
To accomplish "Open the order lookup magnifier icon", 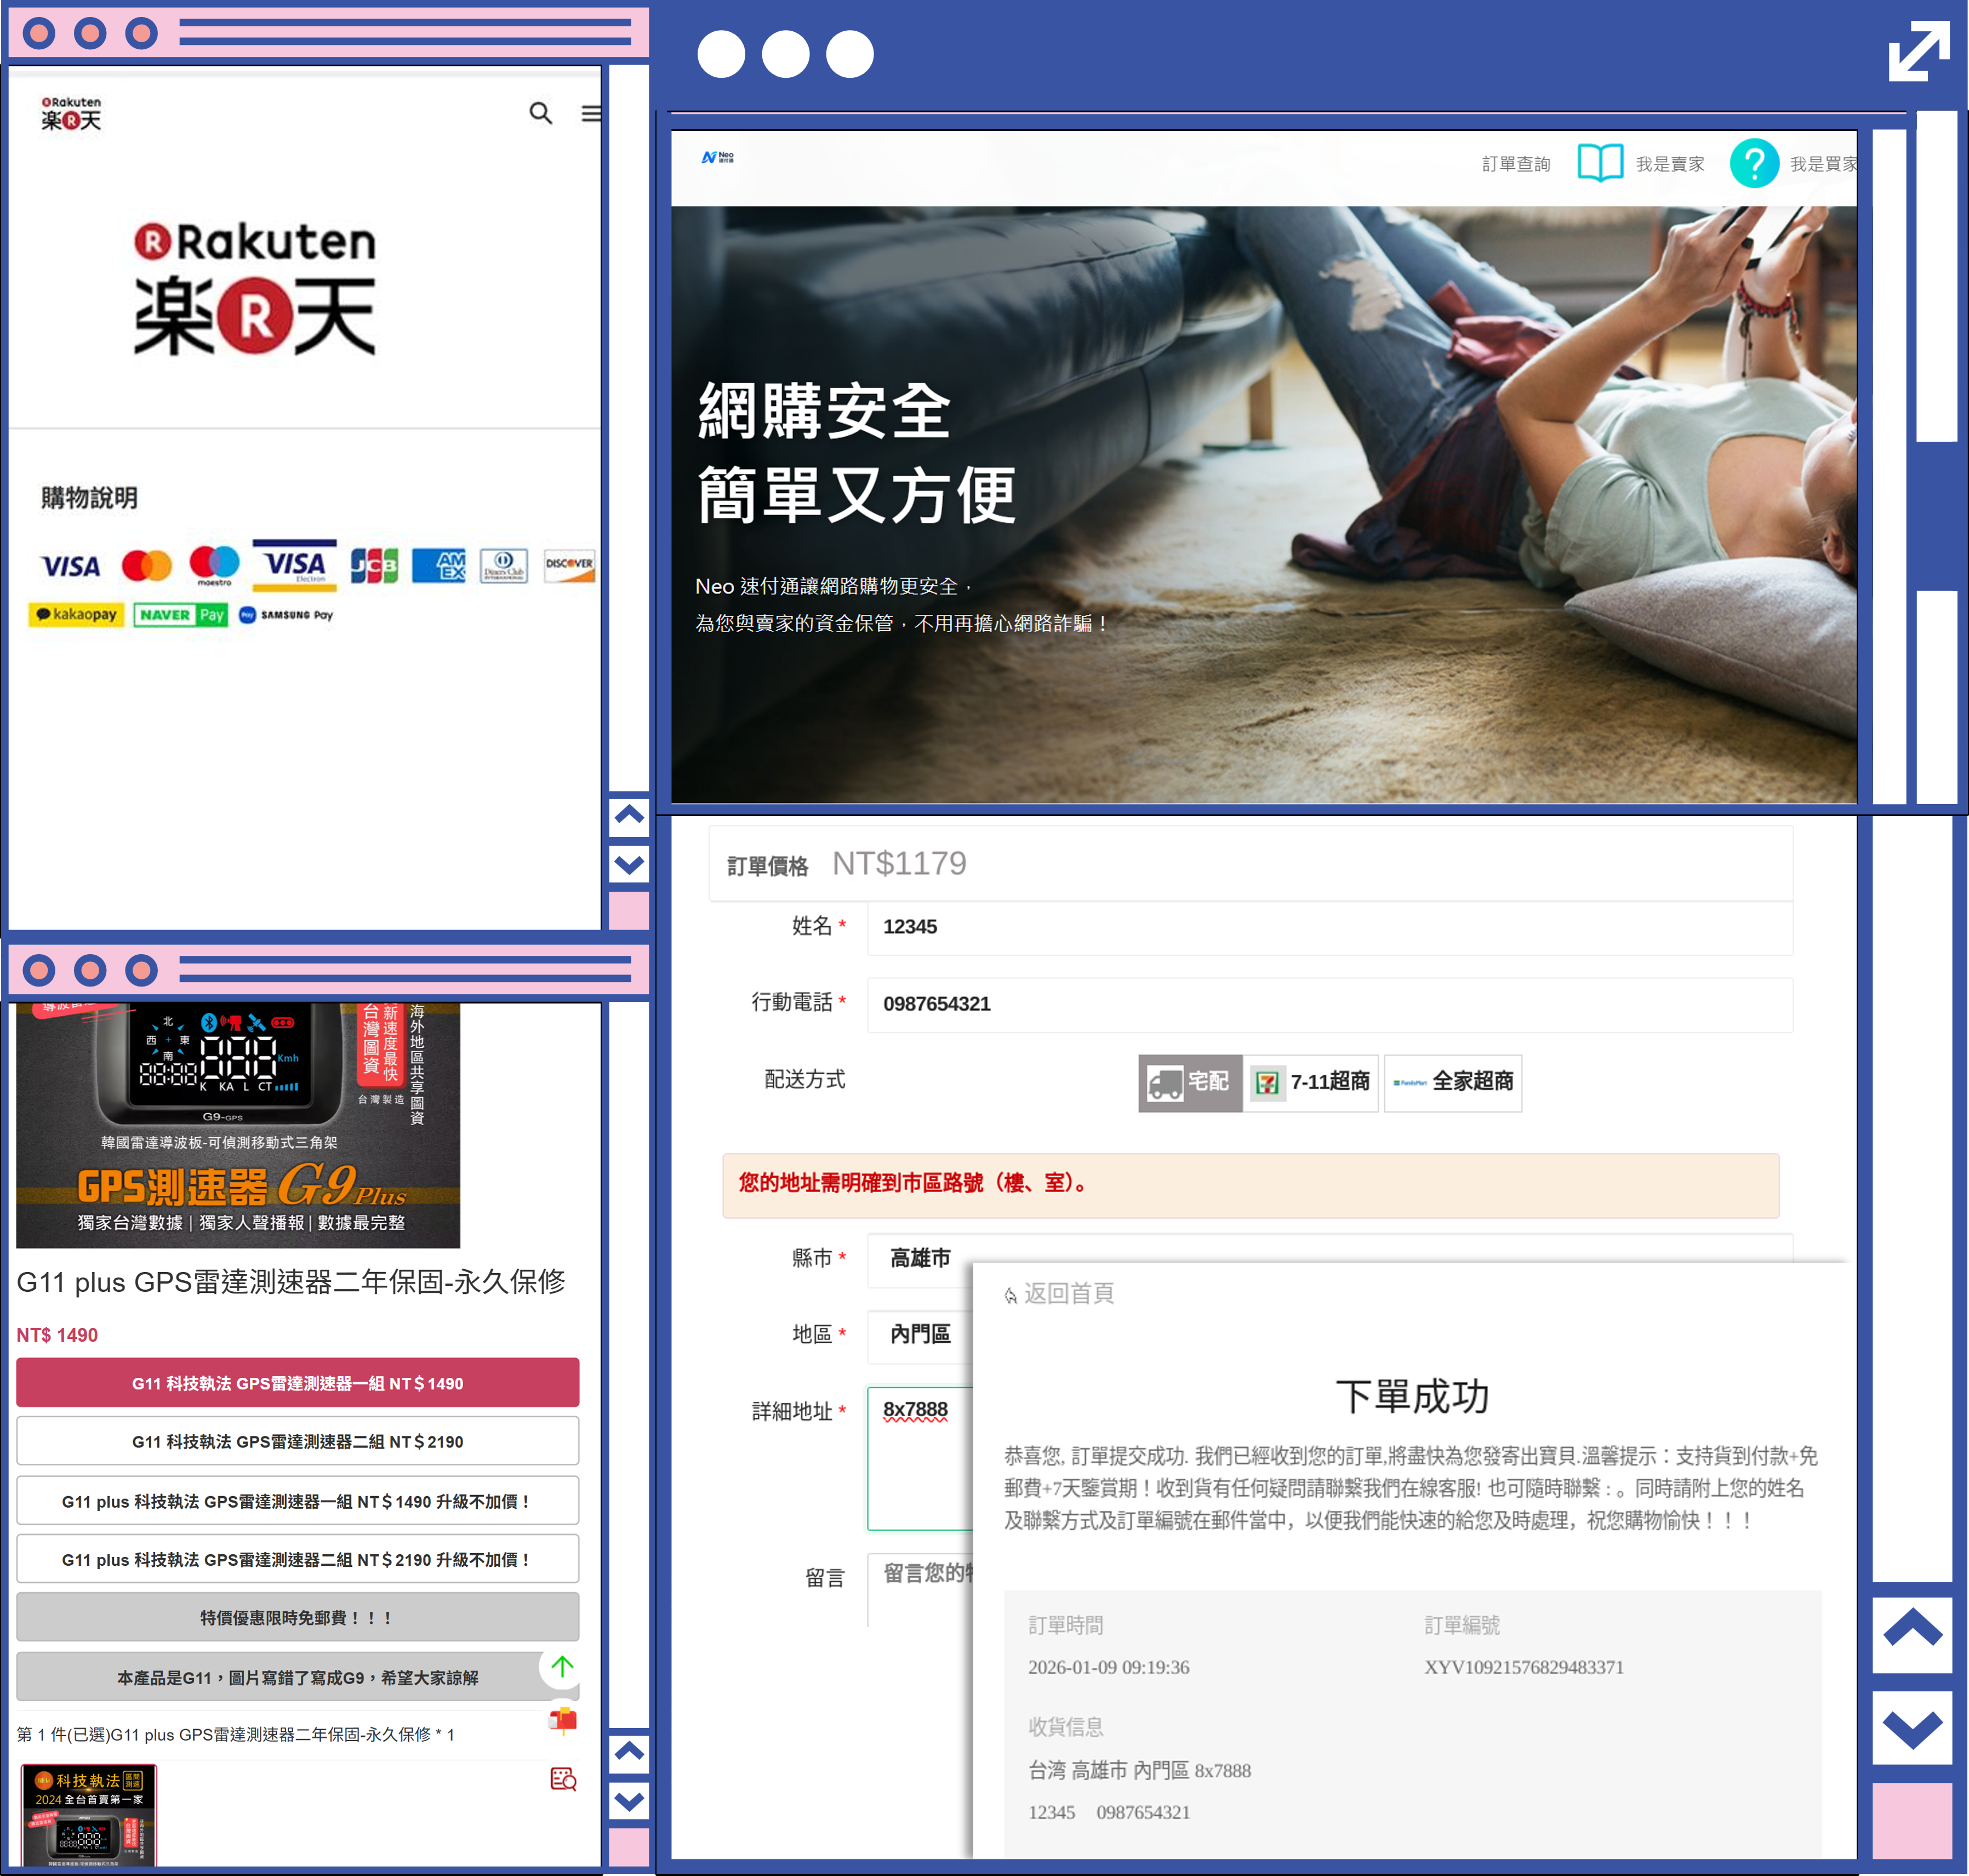I will [x=563, y=1779].
